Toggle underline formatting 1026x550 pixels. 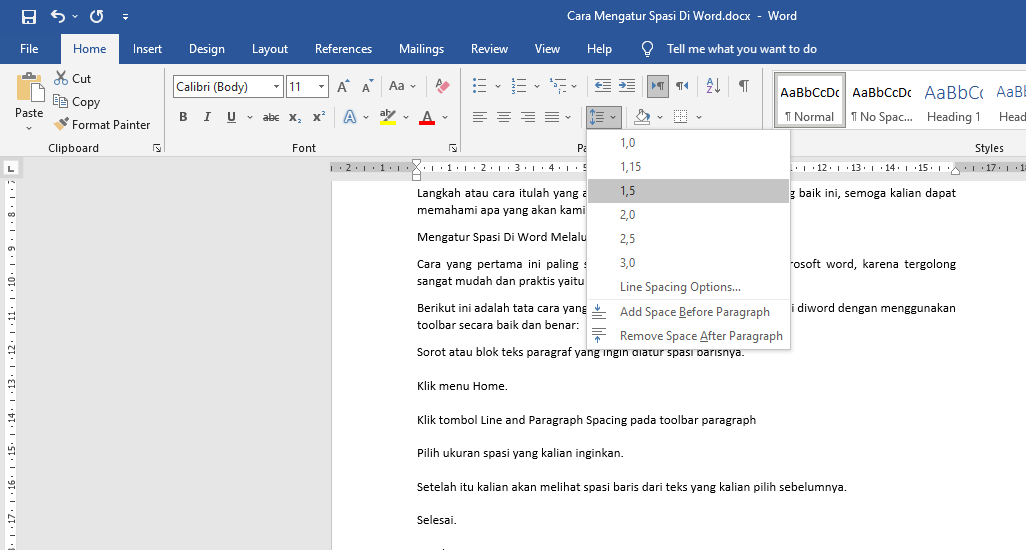231,117
